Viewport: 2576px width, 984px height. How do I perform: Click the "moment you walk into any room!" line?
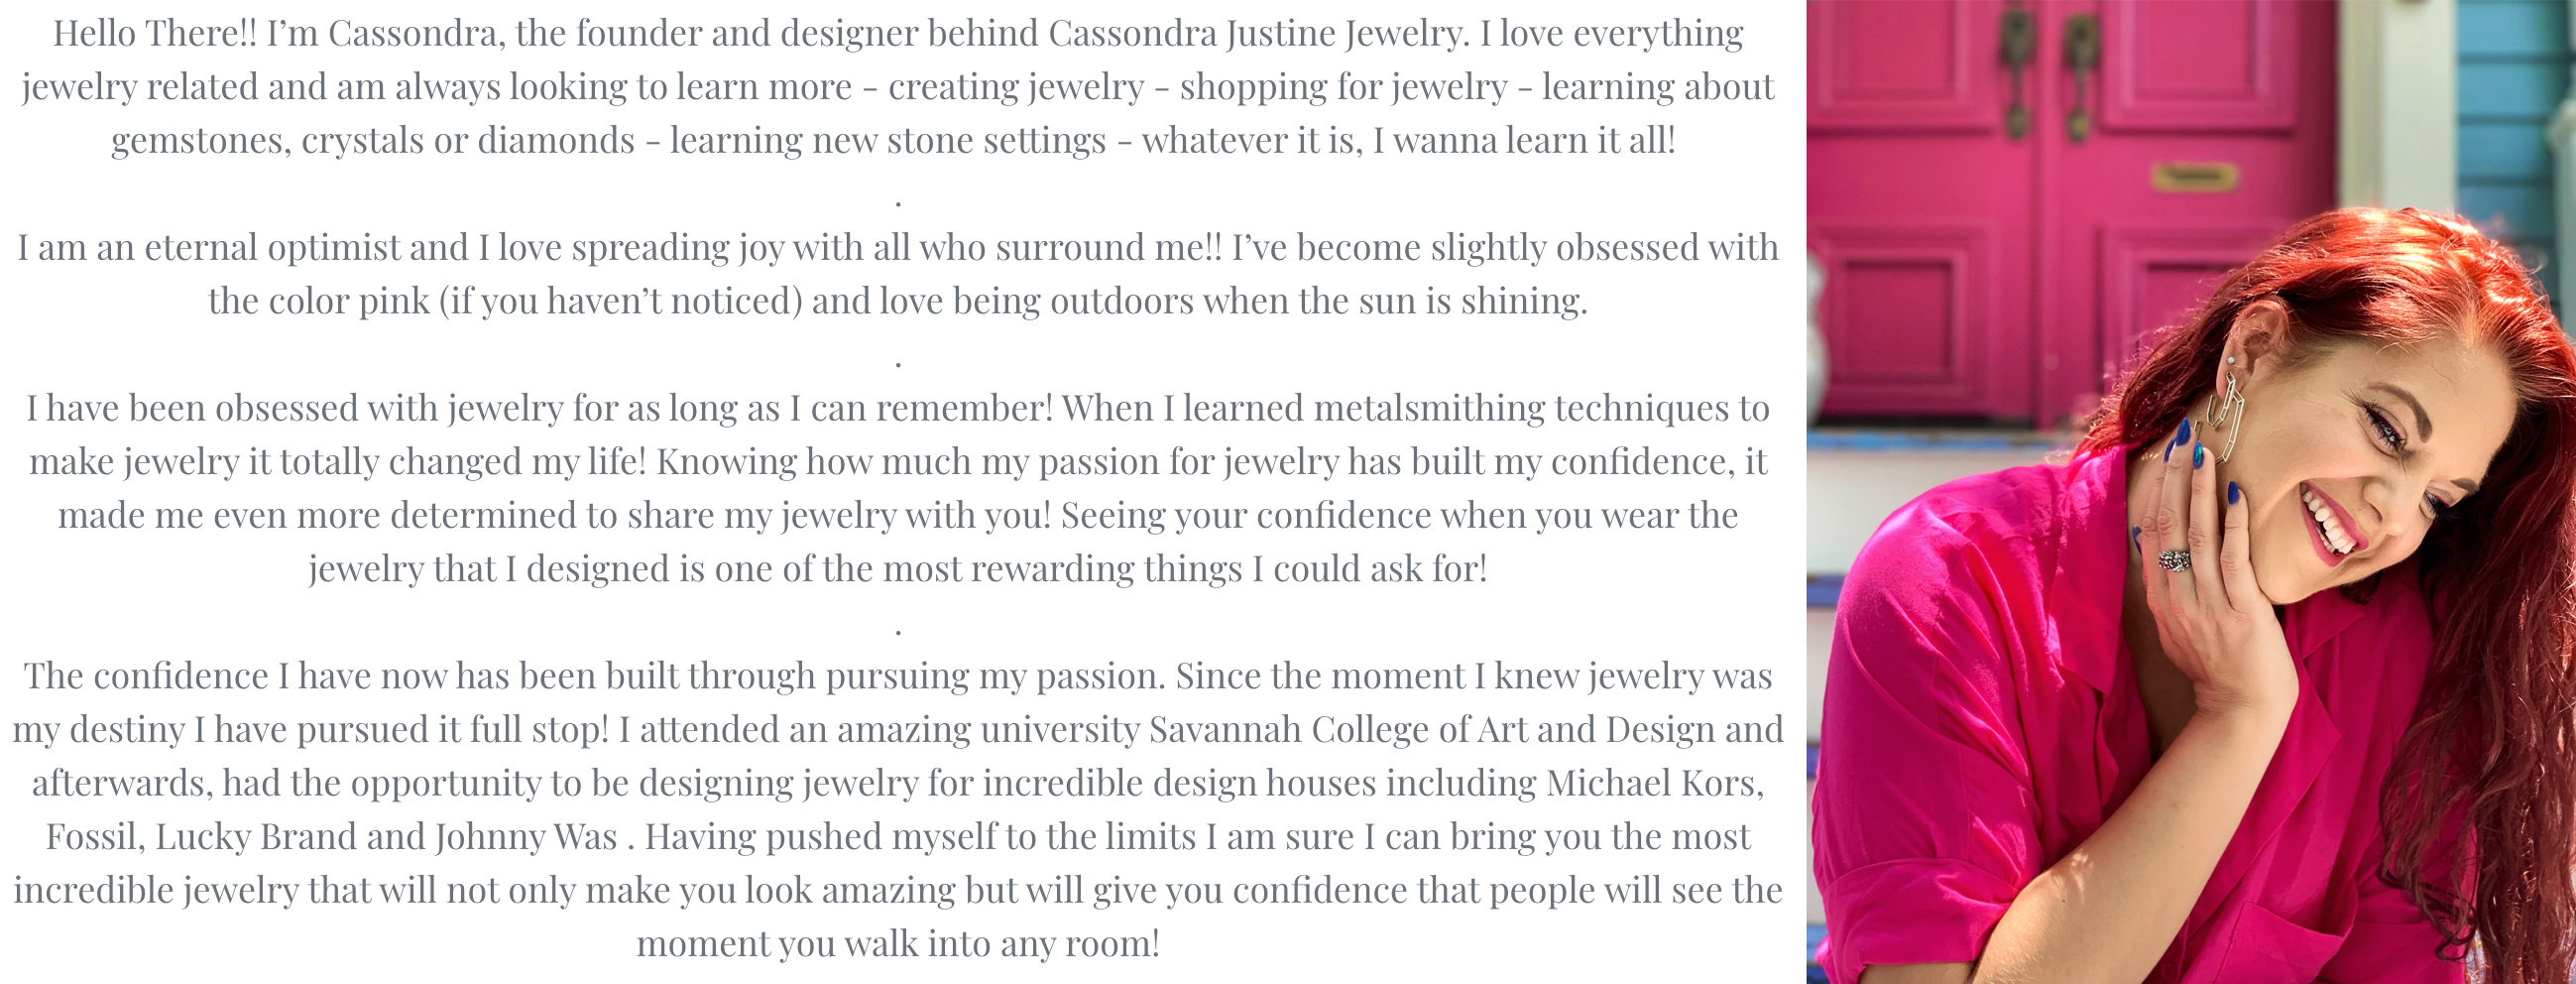[898, 944]
